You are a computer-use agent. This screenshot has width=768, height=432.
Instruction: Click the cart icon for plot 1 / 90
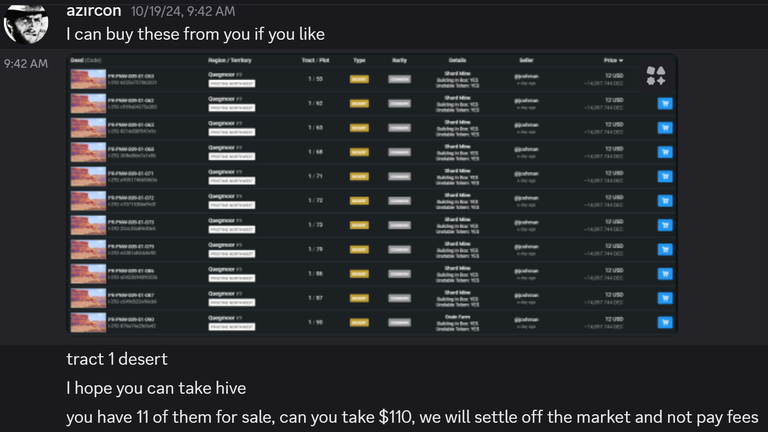click(x=665, y=322)
